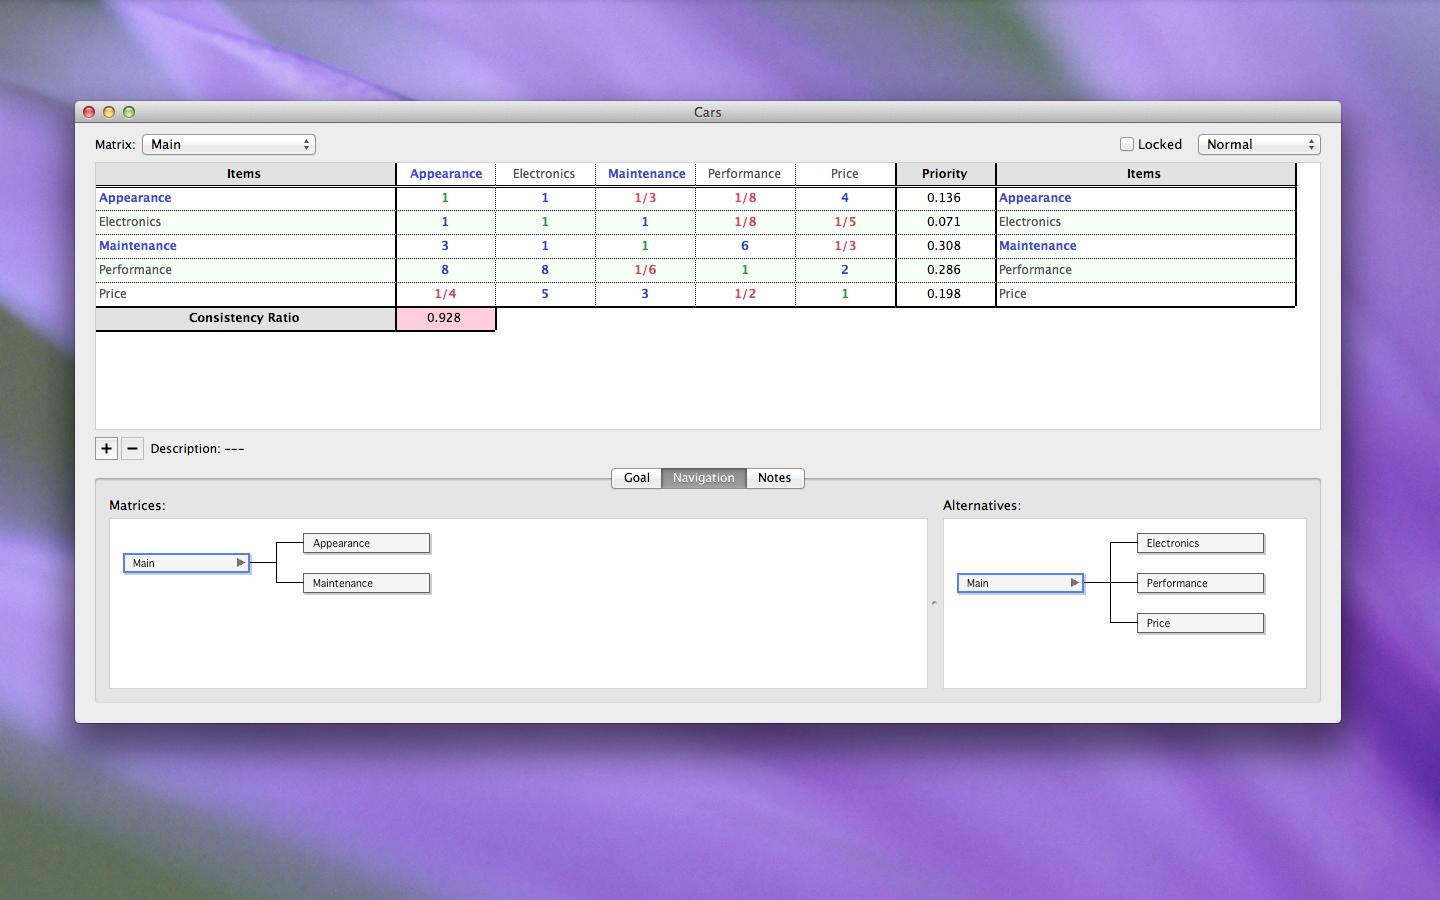The image size is (1440, 900).
Task: Click the minus button to remove an item
Action: pyautogui.click(x=132, y=448)
